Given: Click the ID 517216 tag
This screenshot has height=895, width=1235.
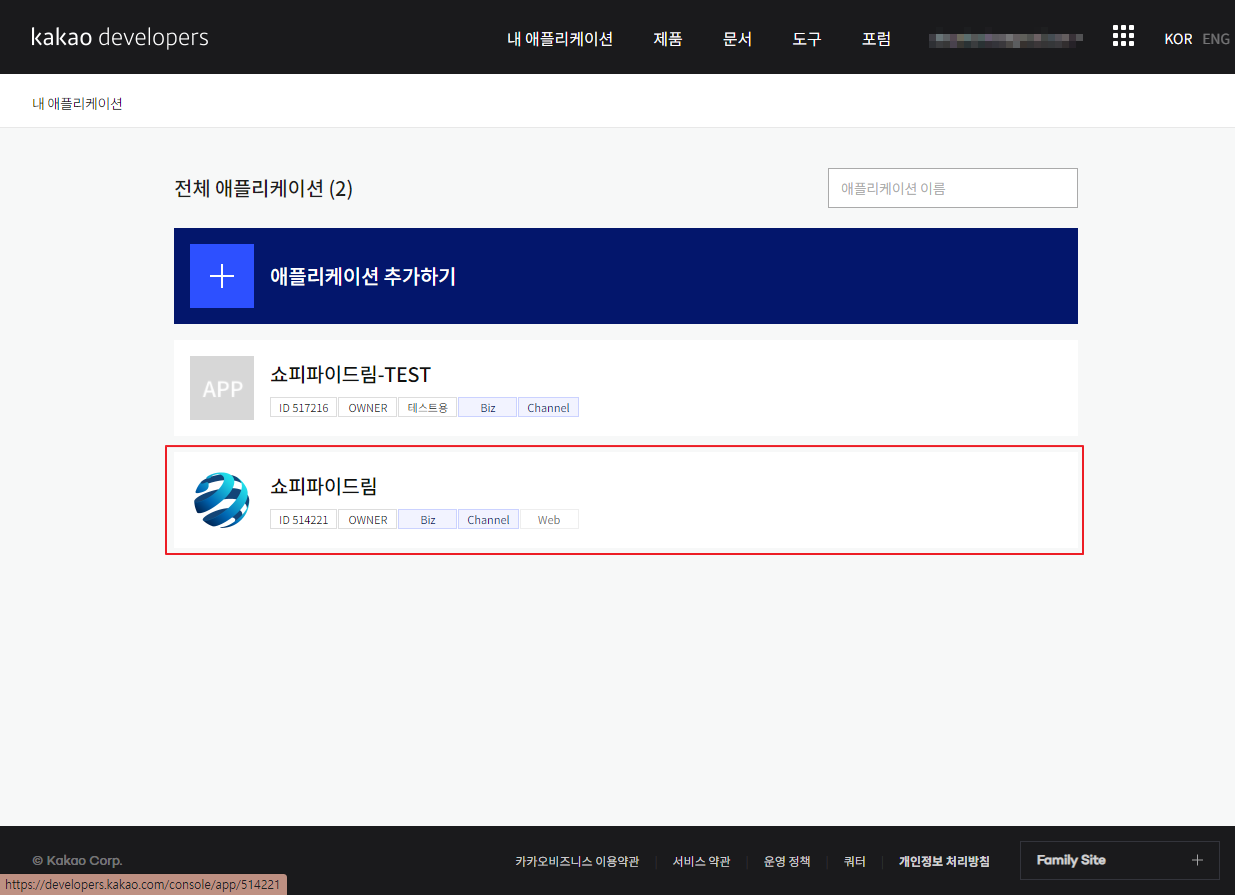Looking at the screenshot, I should click(303, 407).
